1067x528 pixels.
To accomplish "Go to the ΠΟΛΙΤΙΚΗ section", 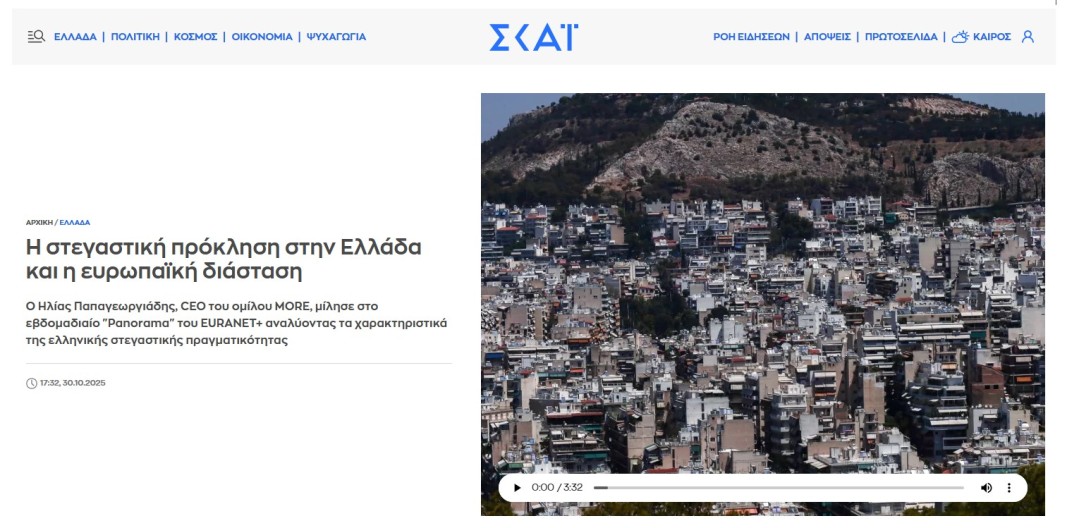I will point(134,37).
